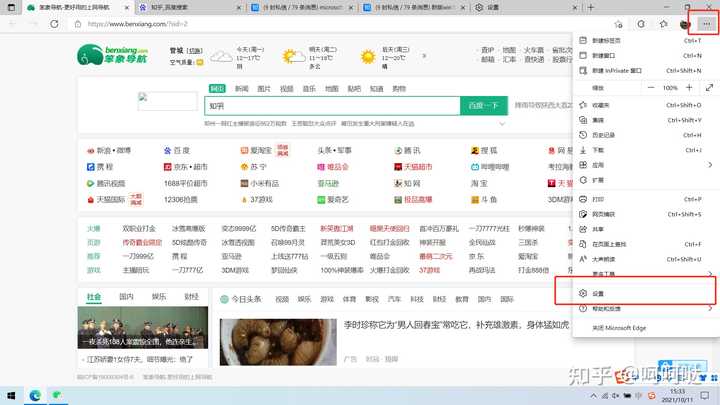Click the search box containing 知乎
Viewport: 720px width, 405px height.
coord(332,106)
